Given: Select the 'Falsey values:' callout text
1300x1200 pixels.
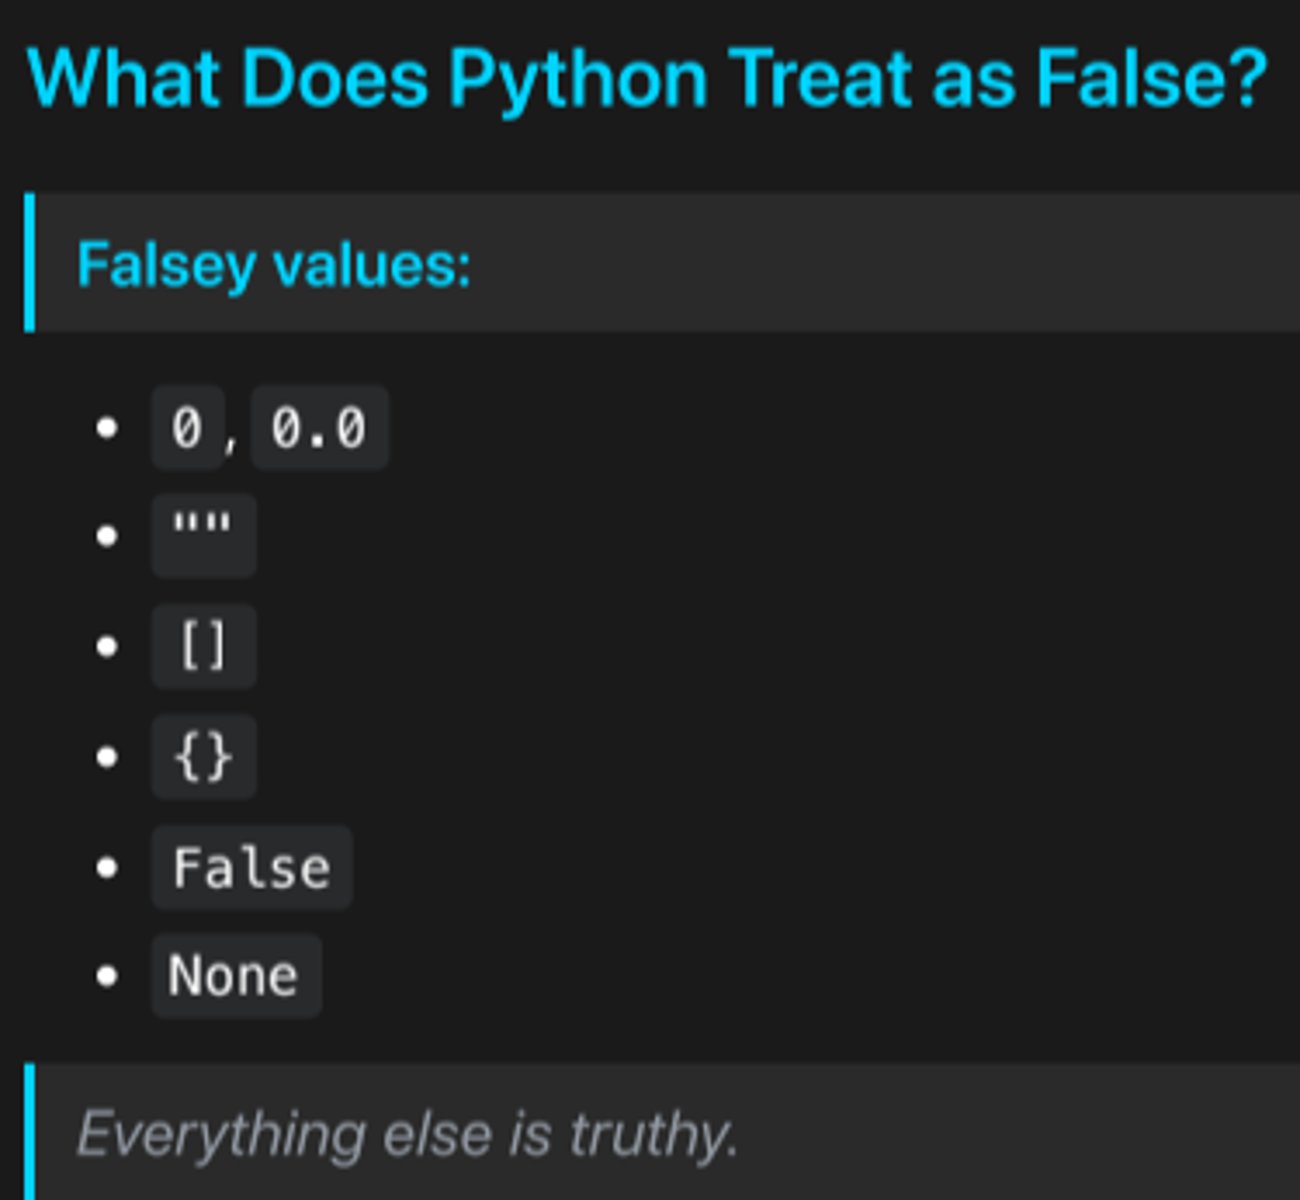Looking at the screenshot, I should [x=273, y=265].
